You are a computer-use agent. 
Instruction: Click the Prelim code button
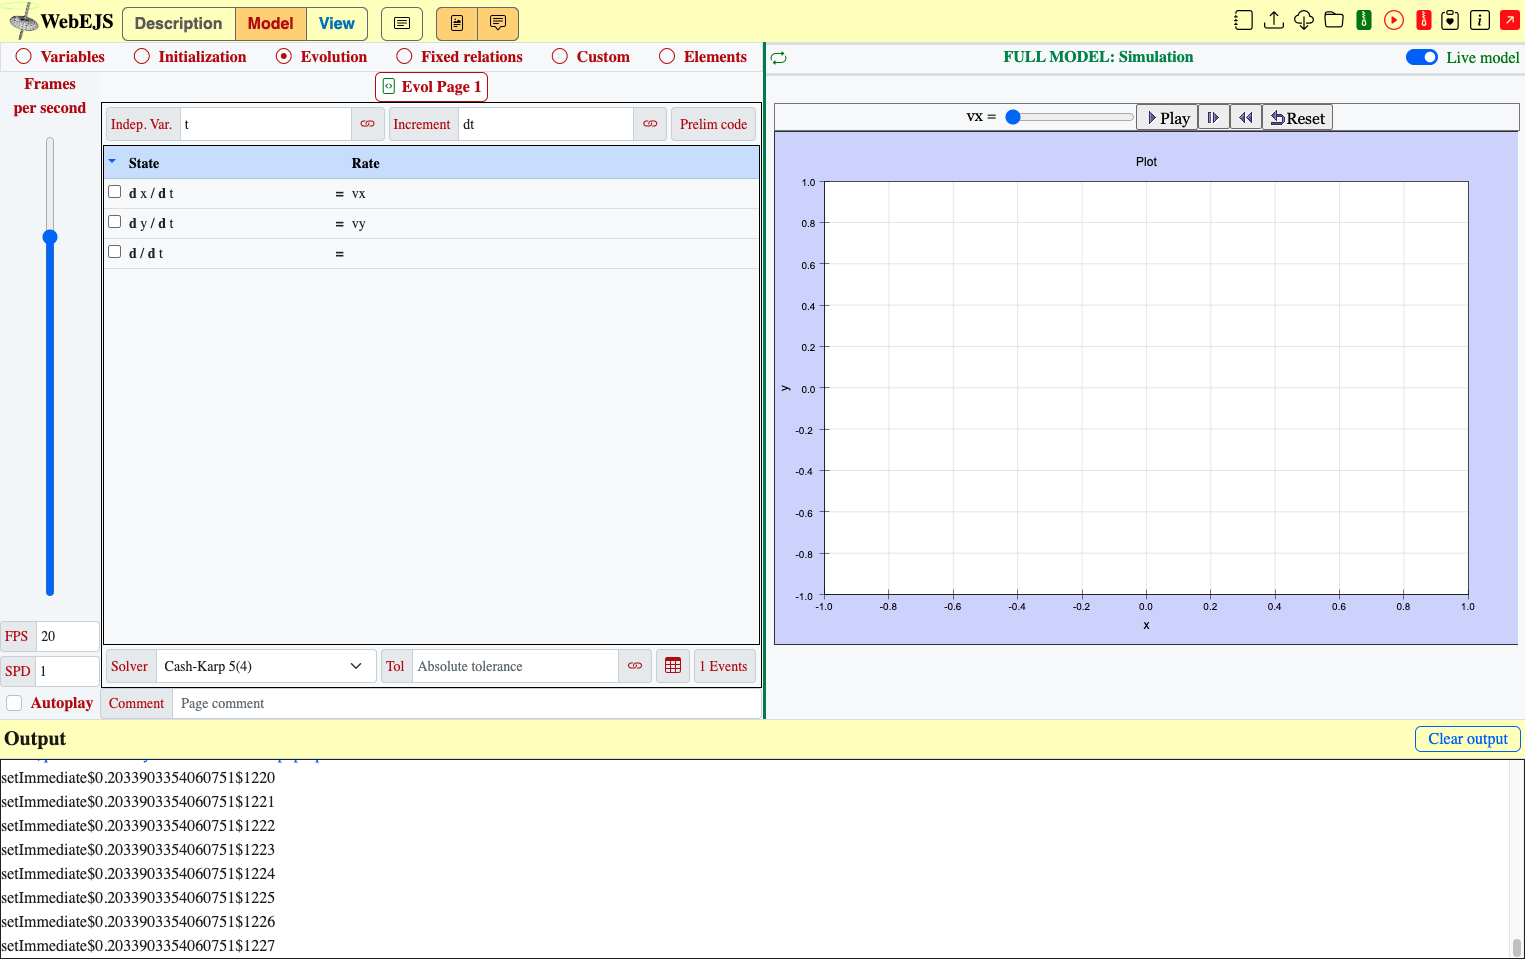coord(713,124)
